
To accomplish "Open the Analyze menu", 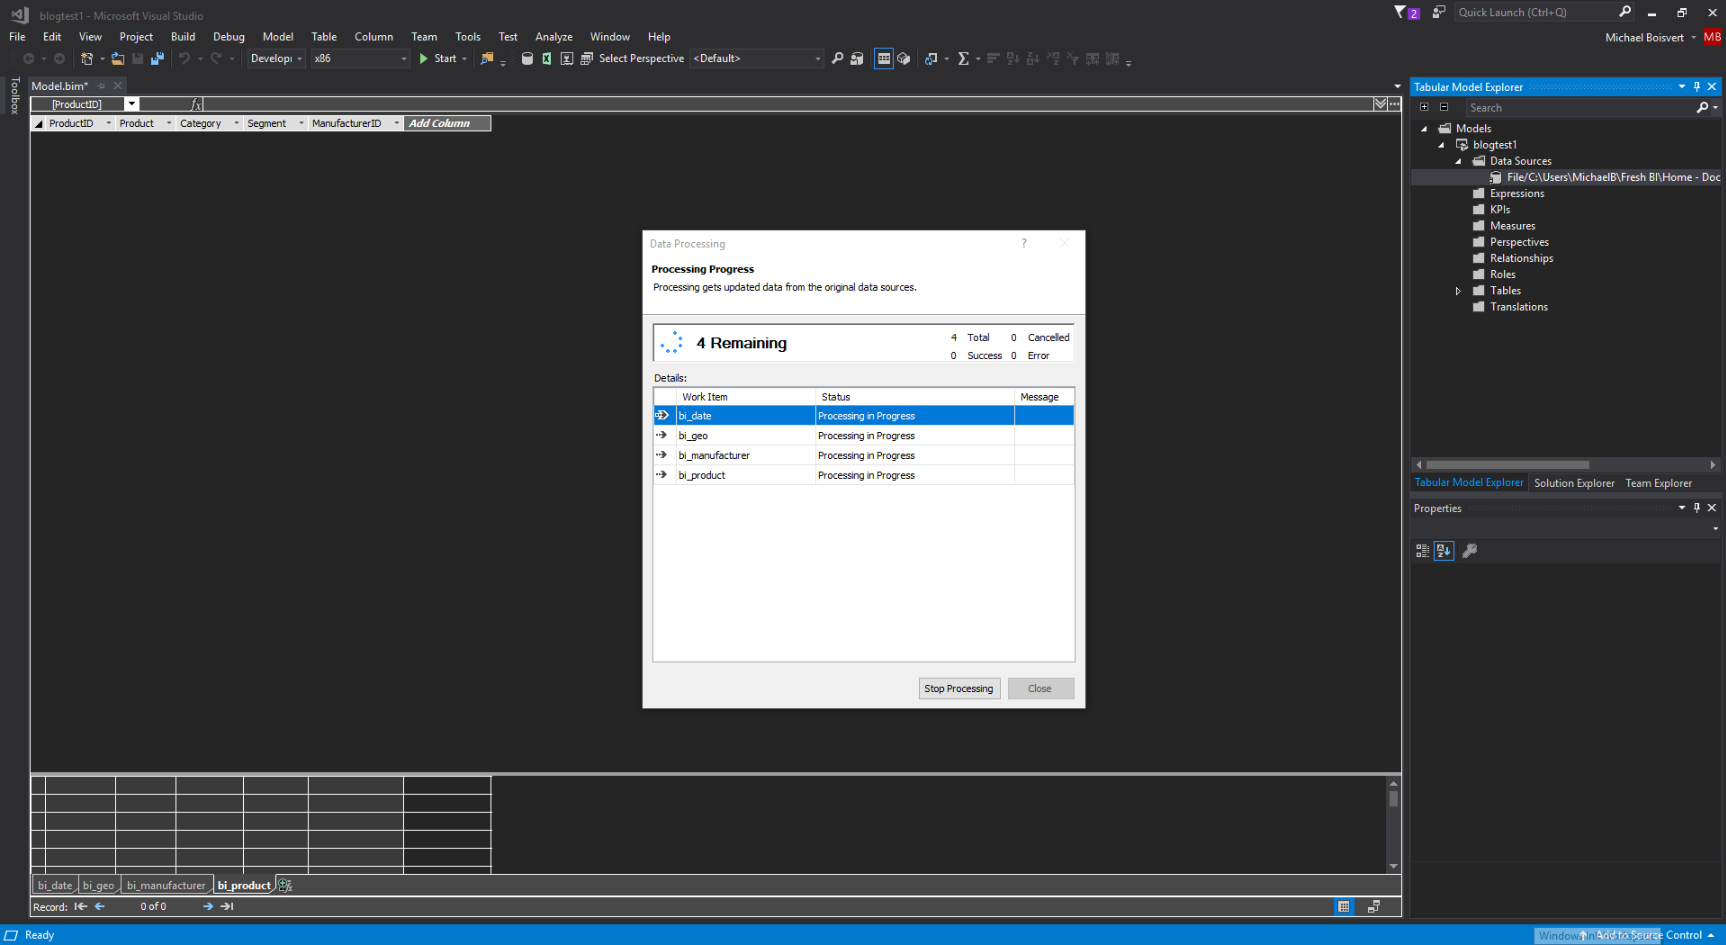I will tap(554, 37).
